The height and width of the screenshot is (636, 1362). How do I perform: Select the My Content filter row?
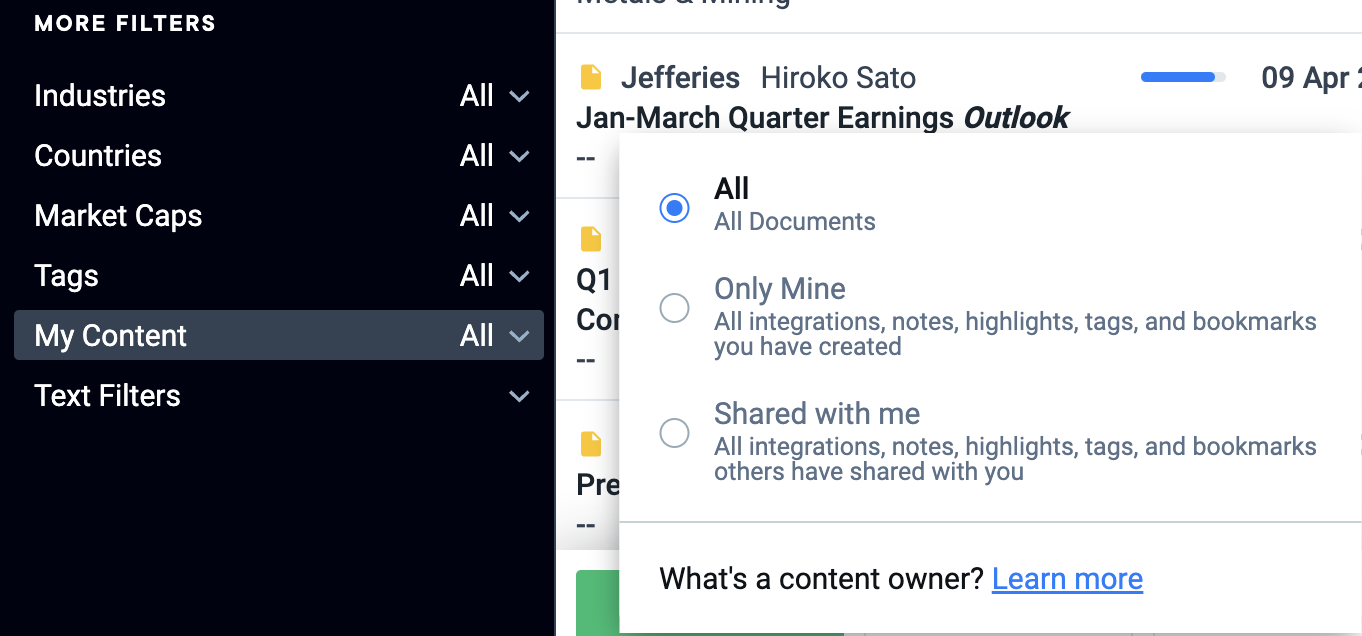pos(279,335)
